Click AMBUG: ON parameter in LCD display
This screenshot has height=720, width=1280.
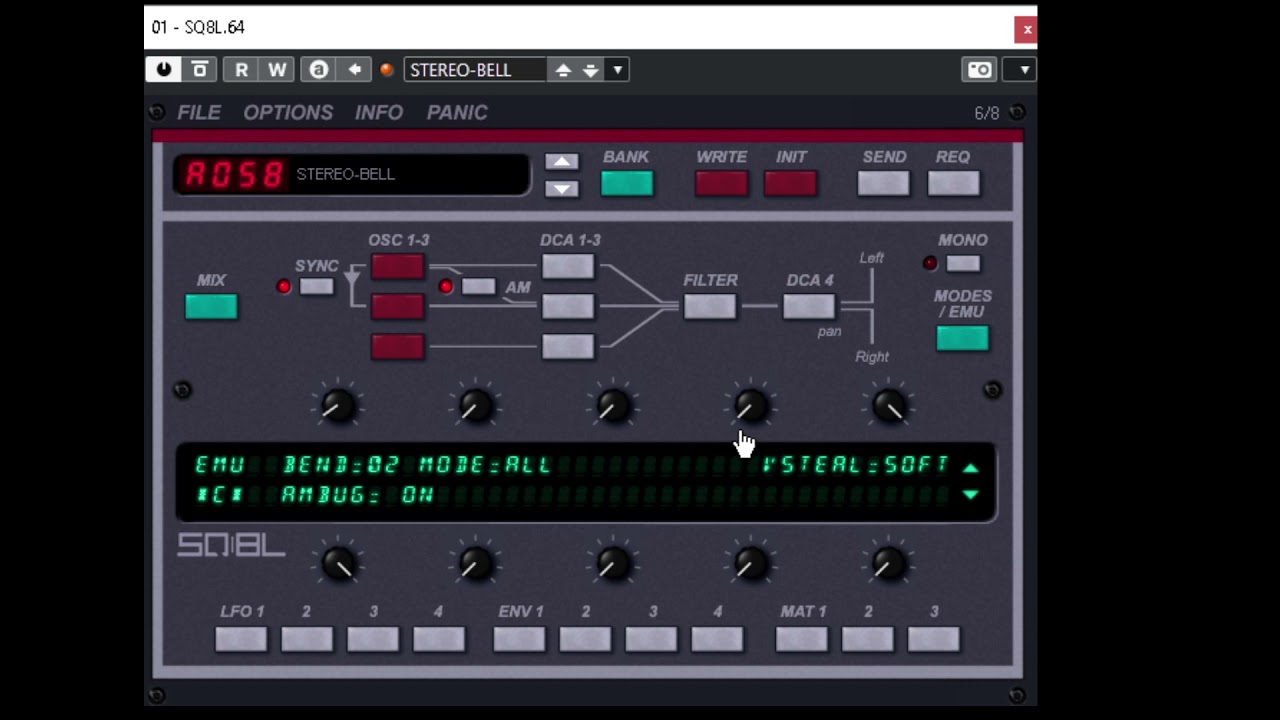click(x=357, y=495)
